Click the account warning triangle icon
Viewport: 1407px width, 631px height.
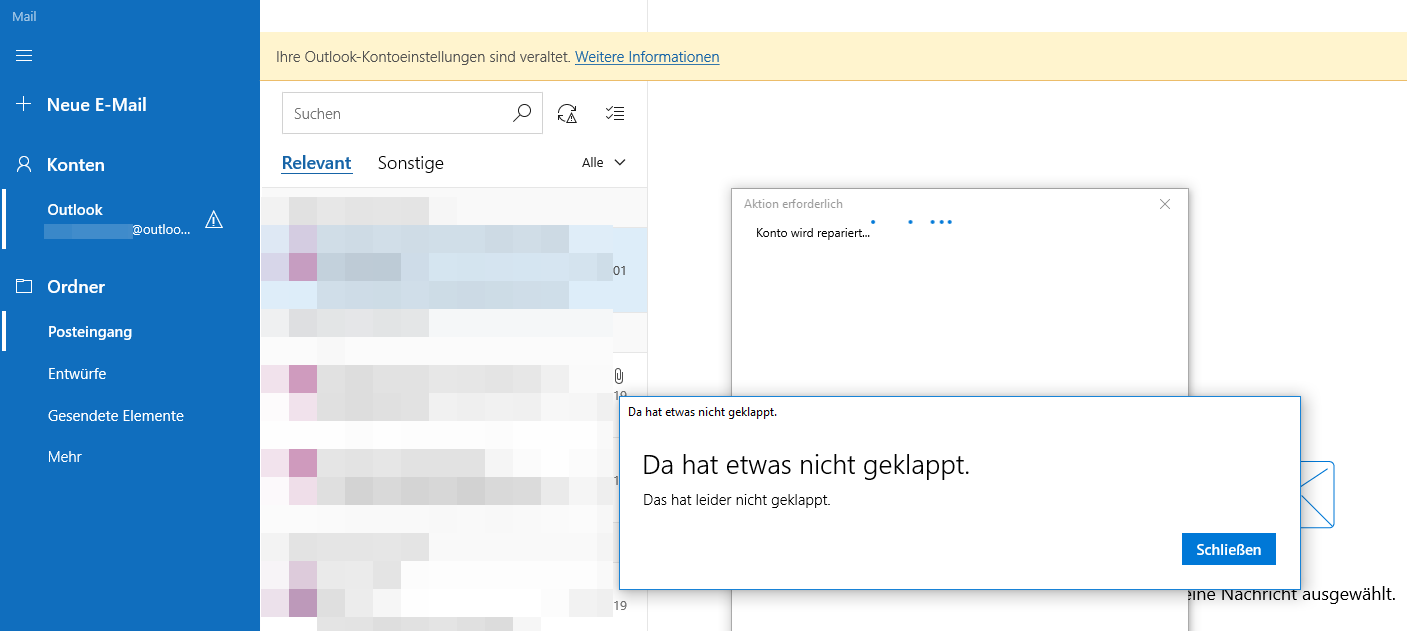pyautogui.click(x=213, y=220)
